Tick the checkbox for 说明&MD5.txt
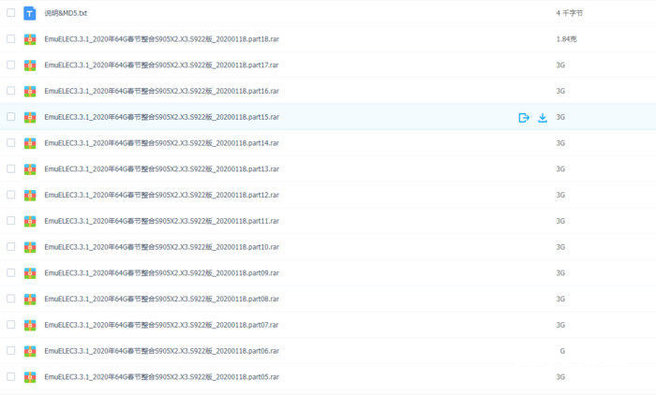Screen dimensions: 656x395 click(x=11, y=13)
